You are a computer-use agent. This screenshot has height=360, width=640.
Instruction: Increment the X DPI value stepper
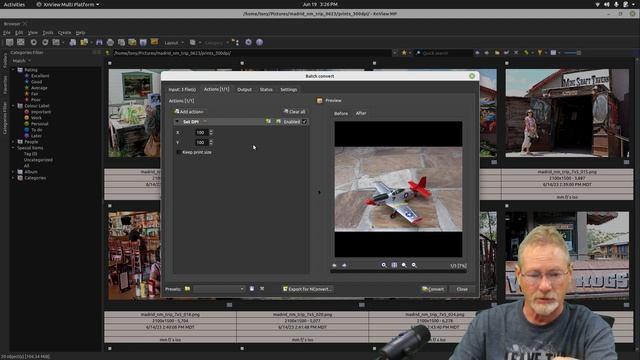pos(211,131)
